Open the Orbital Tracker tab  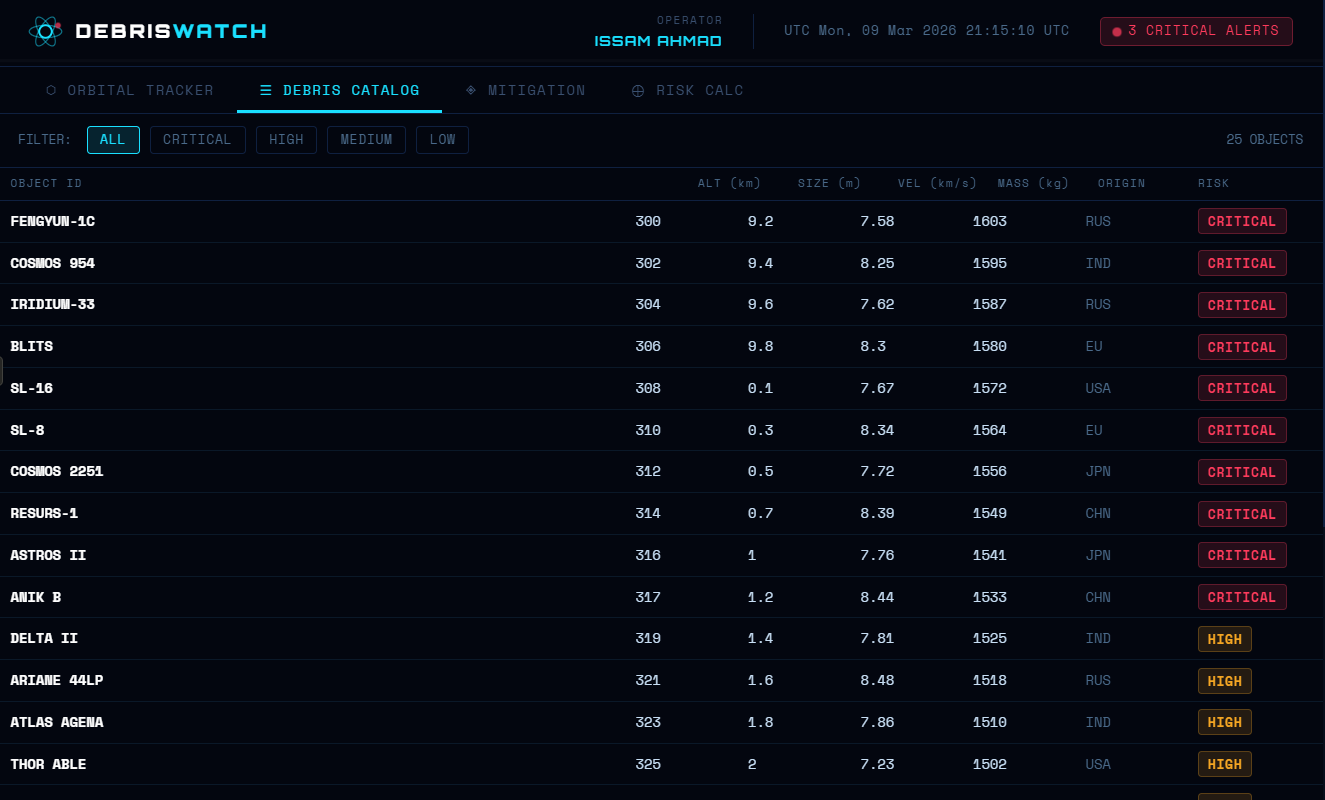pos(130,90)
